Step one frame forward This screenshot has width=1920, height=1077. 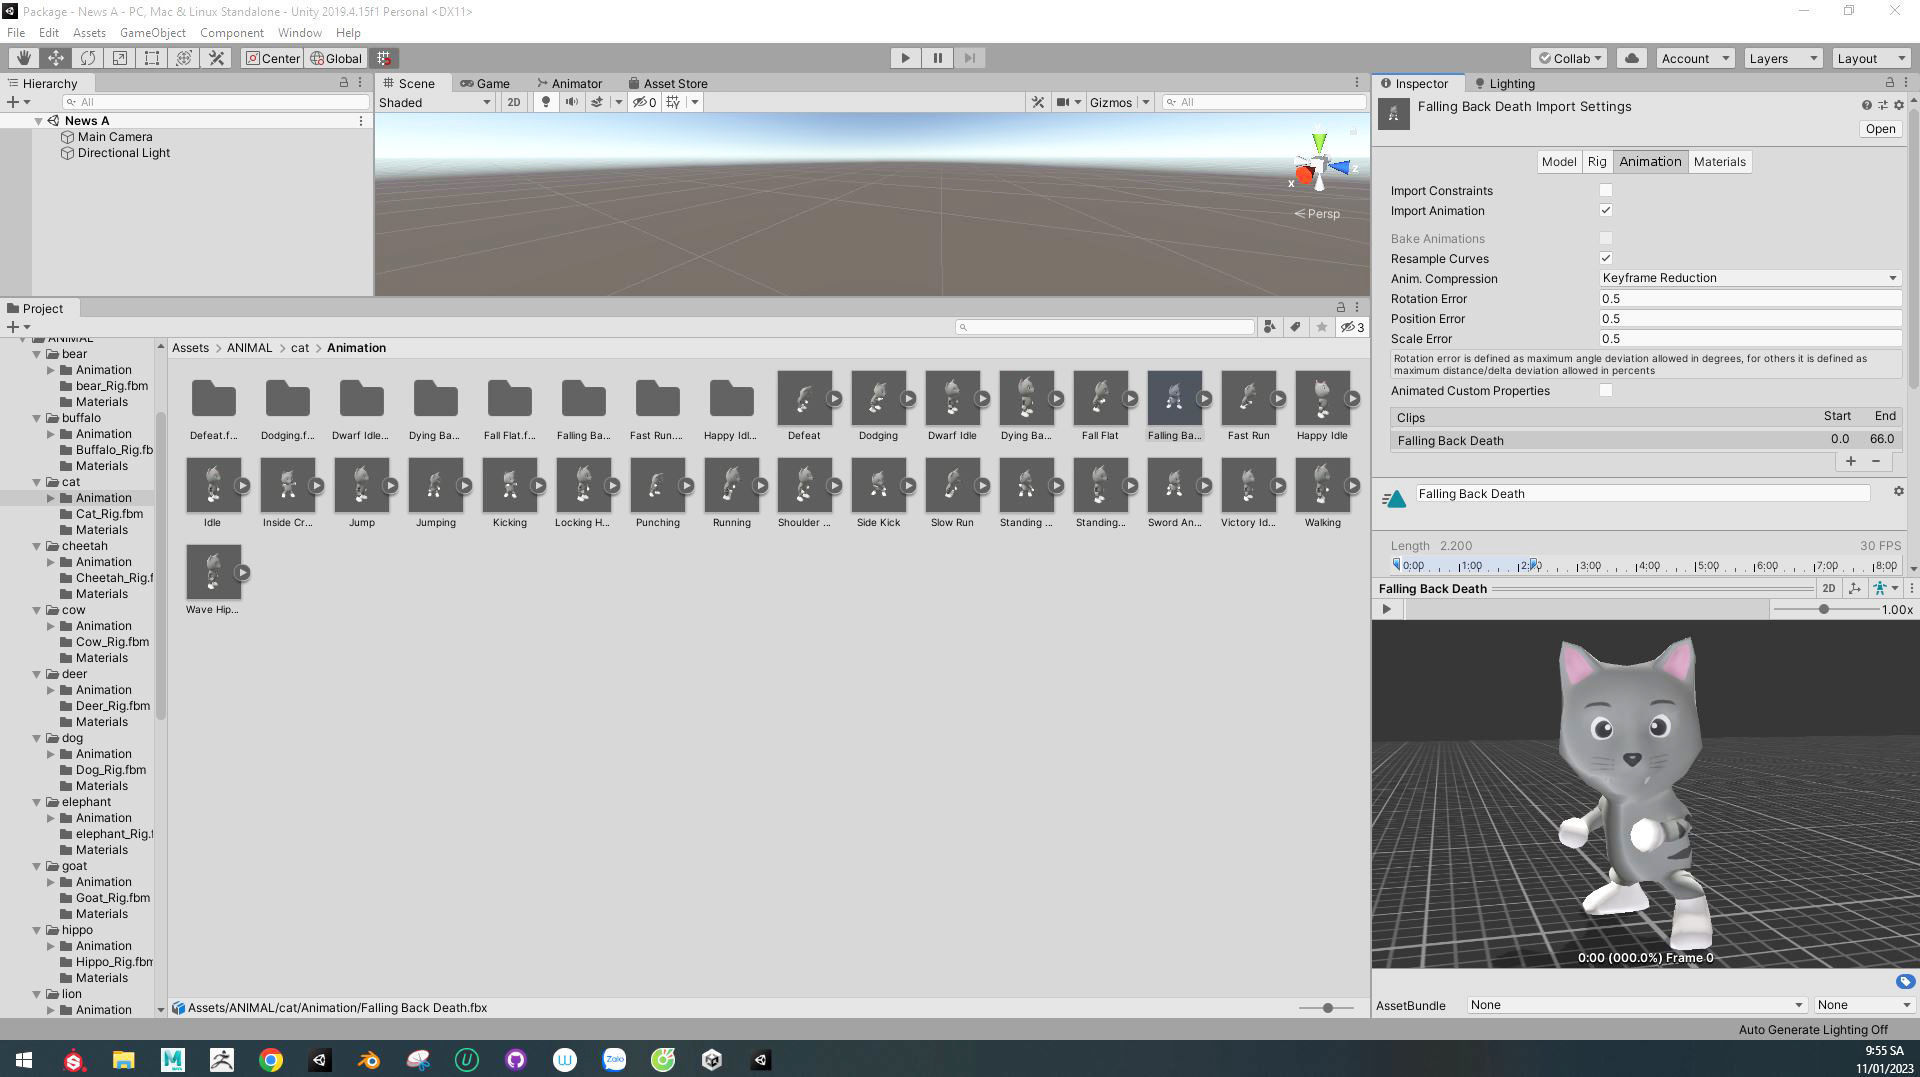(969, 58)
